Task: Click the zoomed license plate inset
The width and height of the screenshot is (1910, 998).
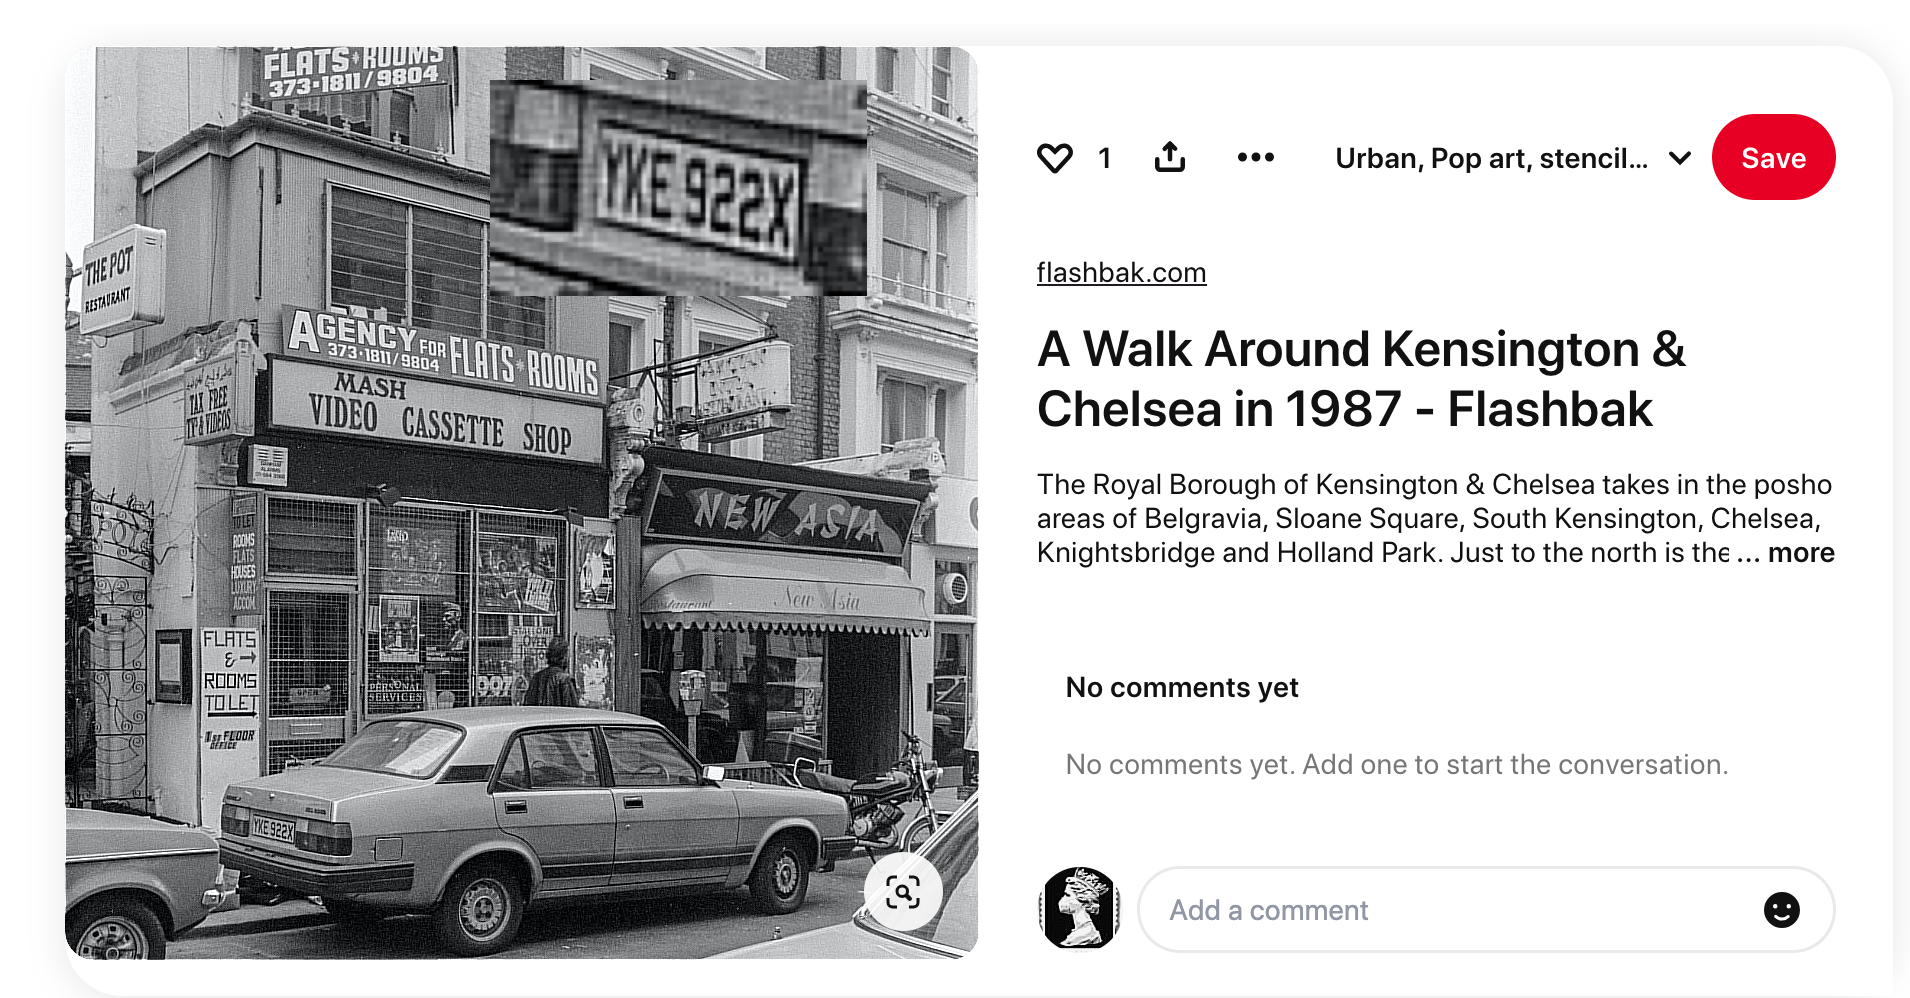Action: pyautogui.click(x=678, y=187)
